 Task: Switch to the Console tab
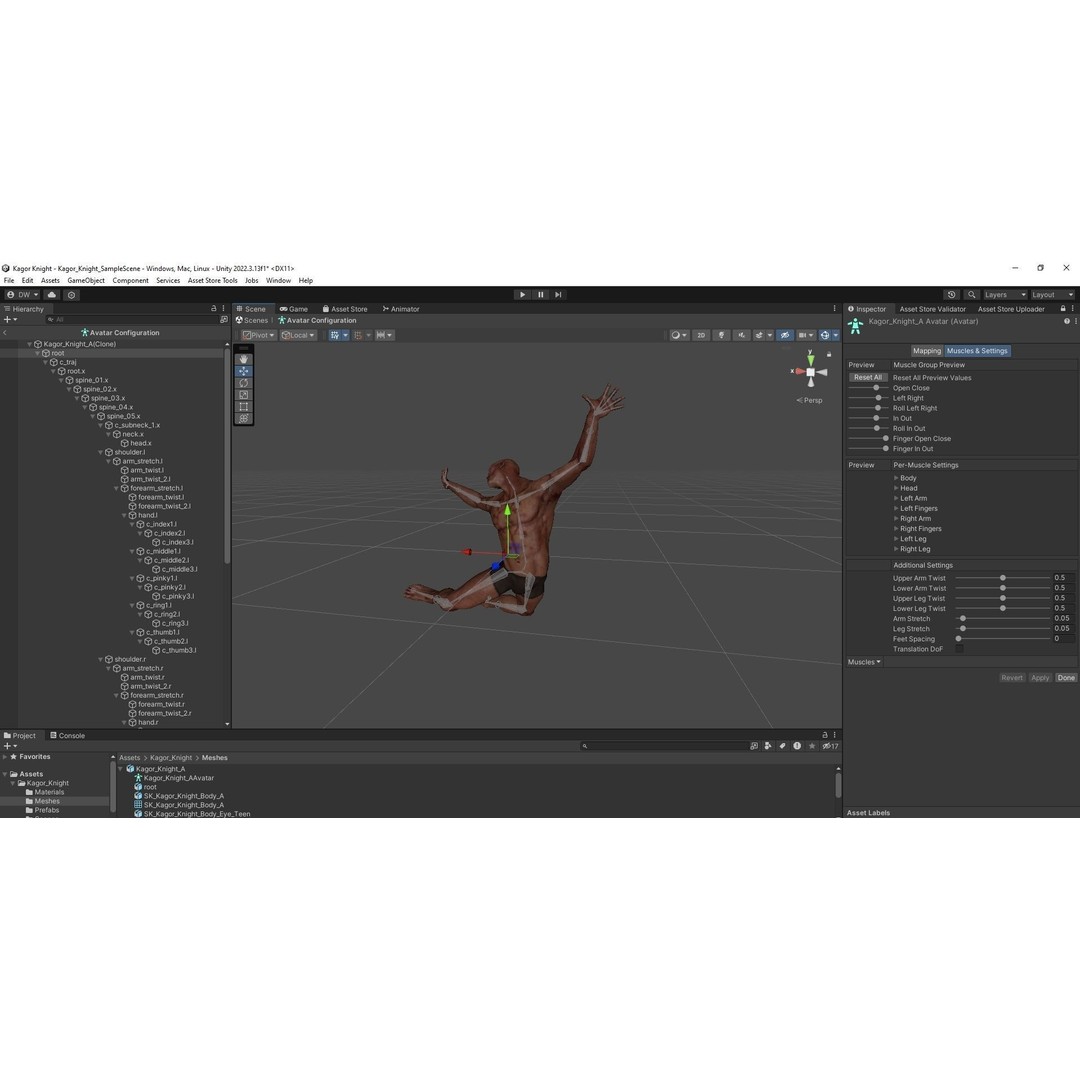point(68,736)
